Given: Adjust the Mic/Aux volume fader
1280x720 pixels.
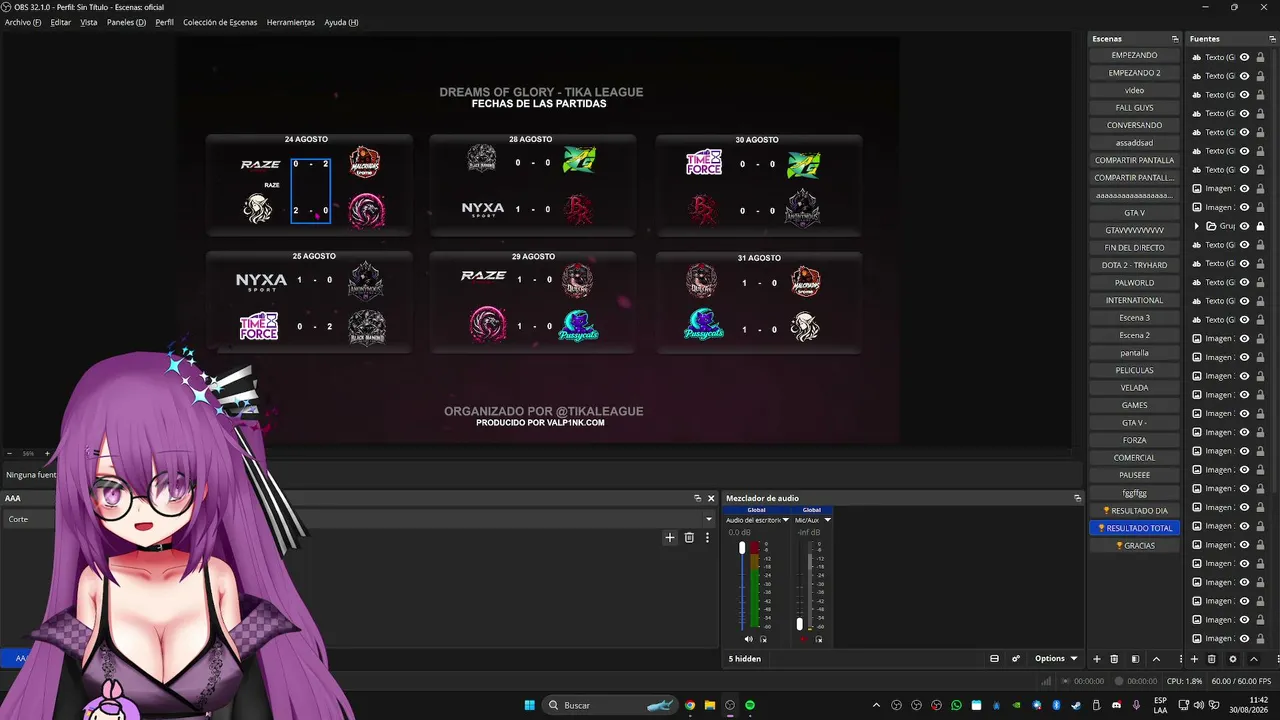Looking at the screenshot, I should pos(799,624).
